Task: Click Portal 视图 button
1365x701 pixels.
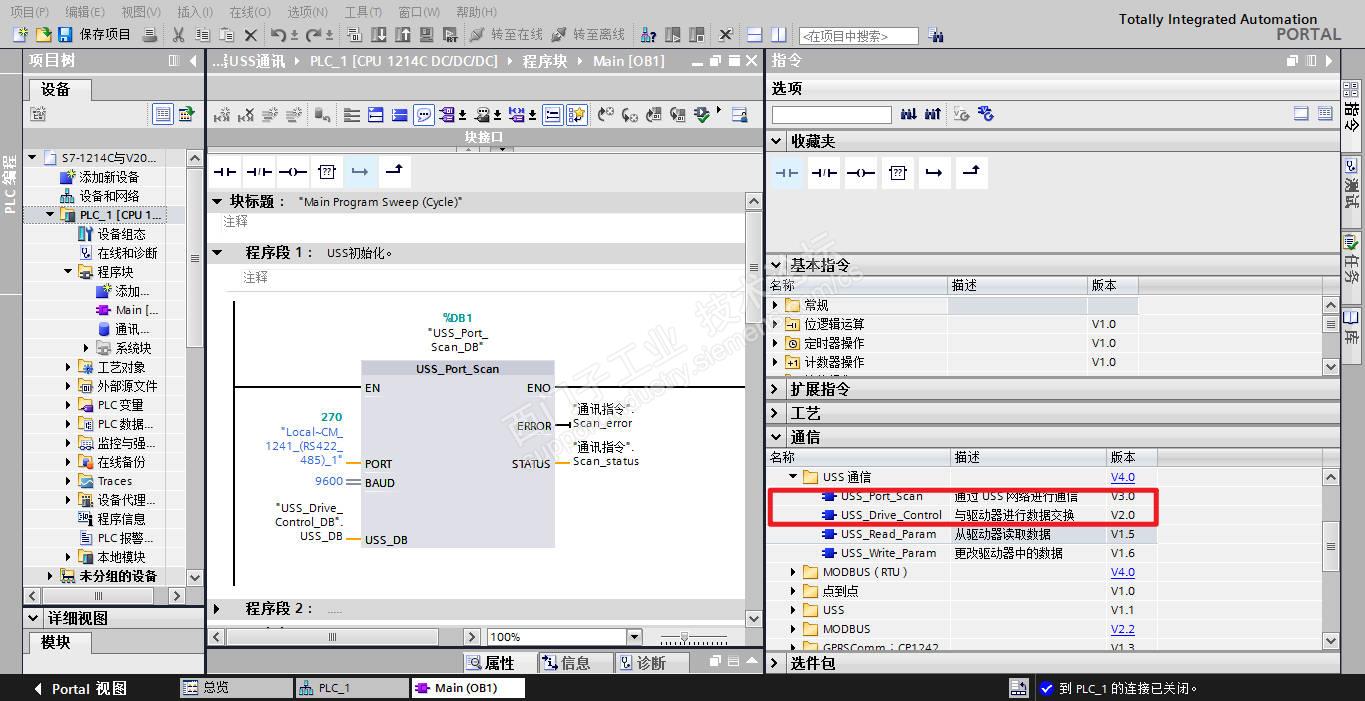Action: click(x=81, y=688)
